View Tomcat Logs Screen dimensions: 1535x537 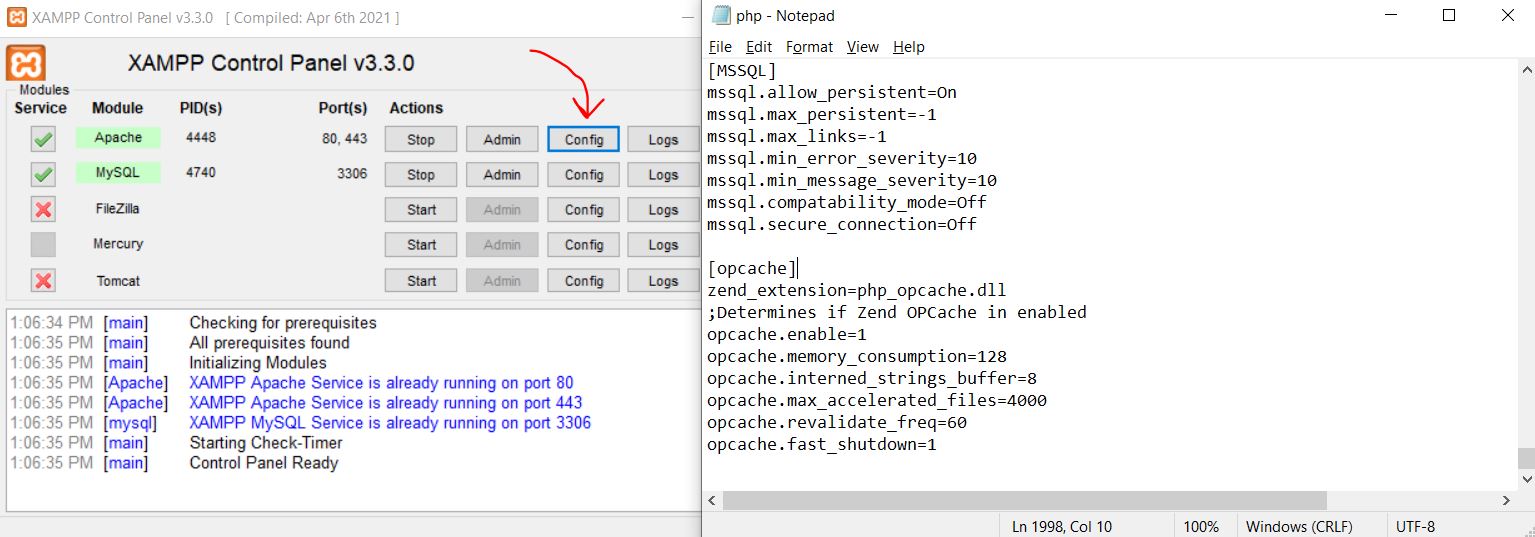663,281
